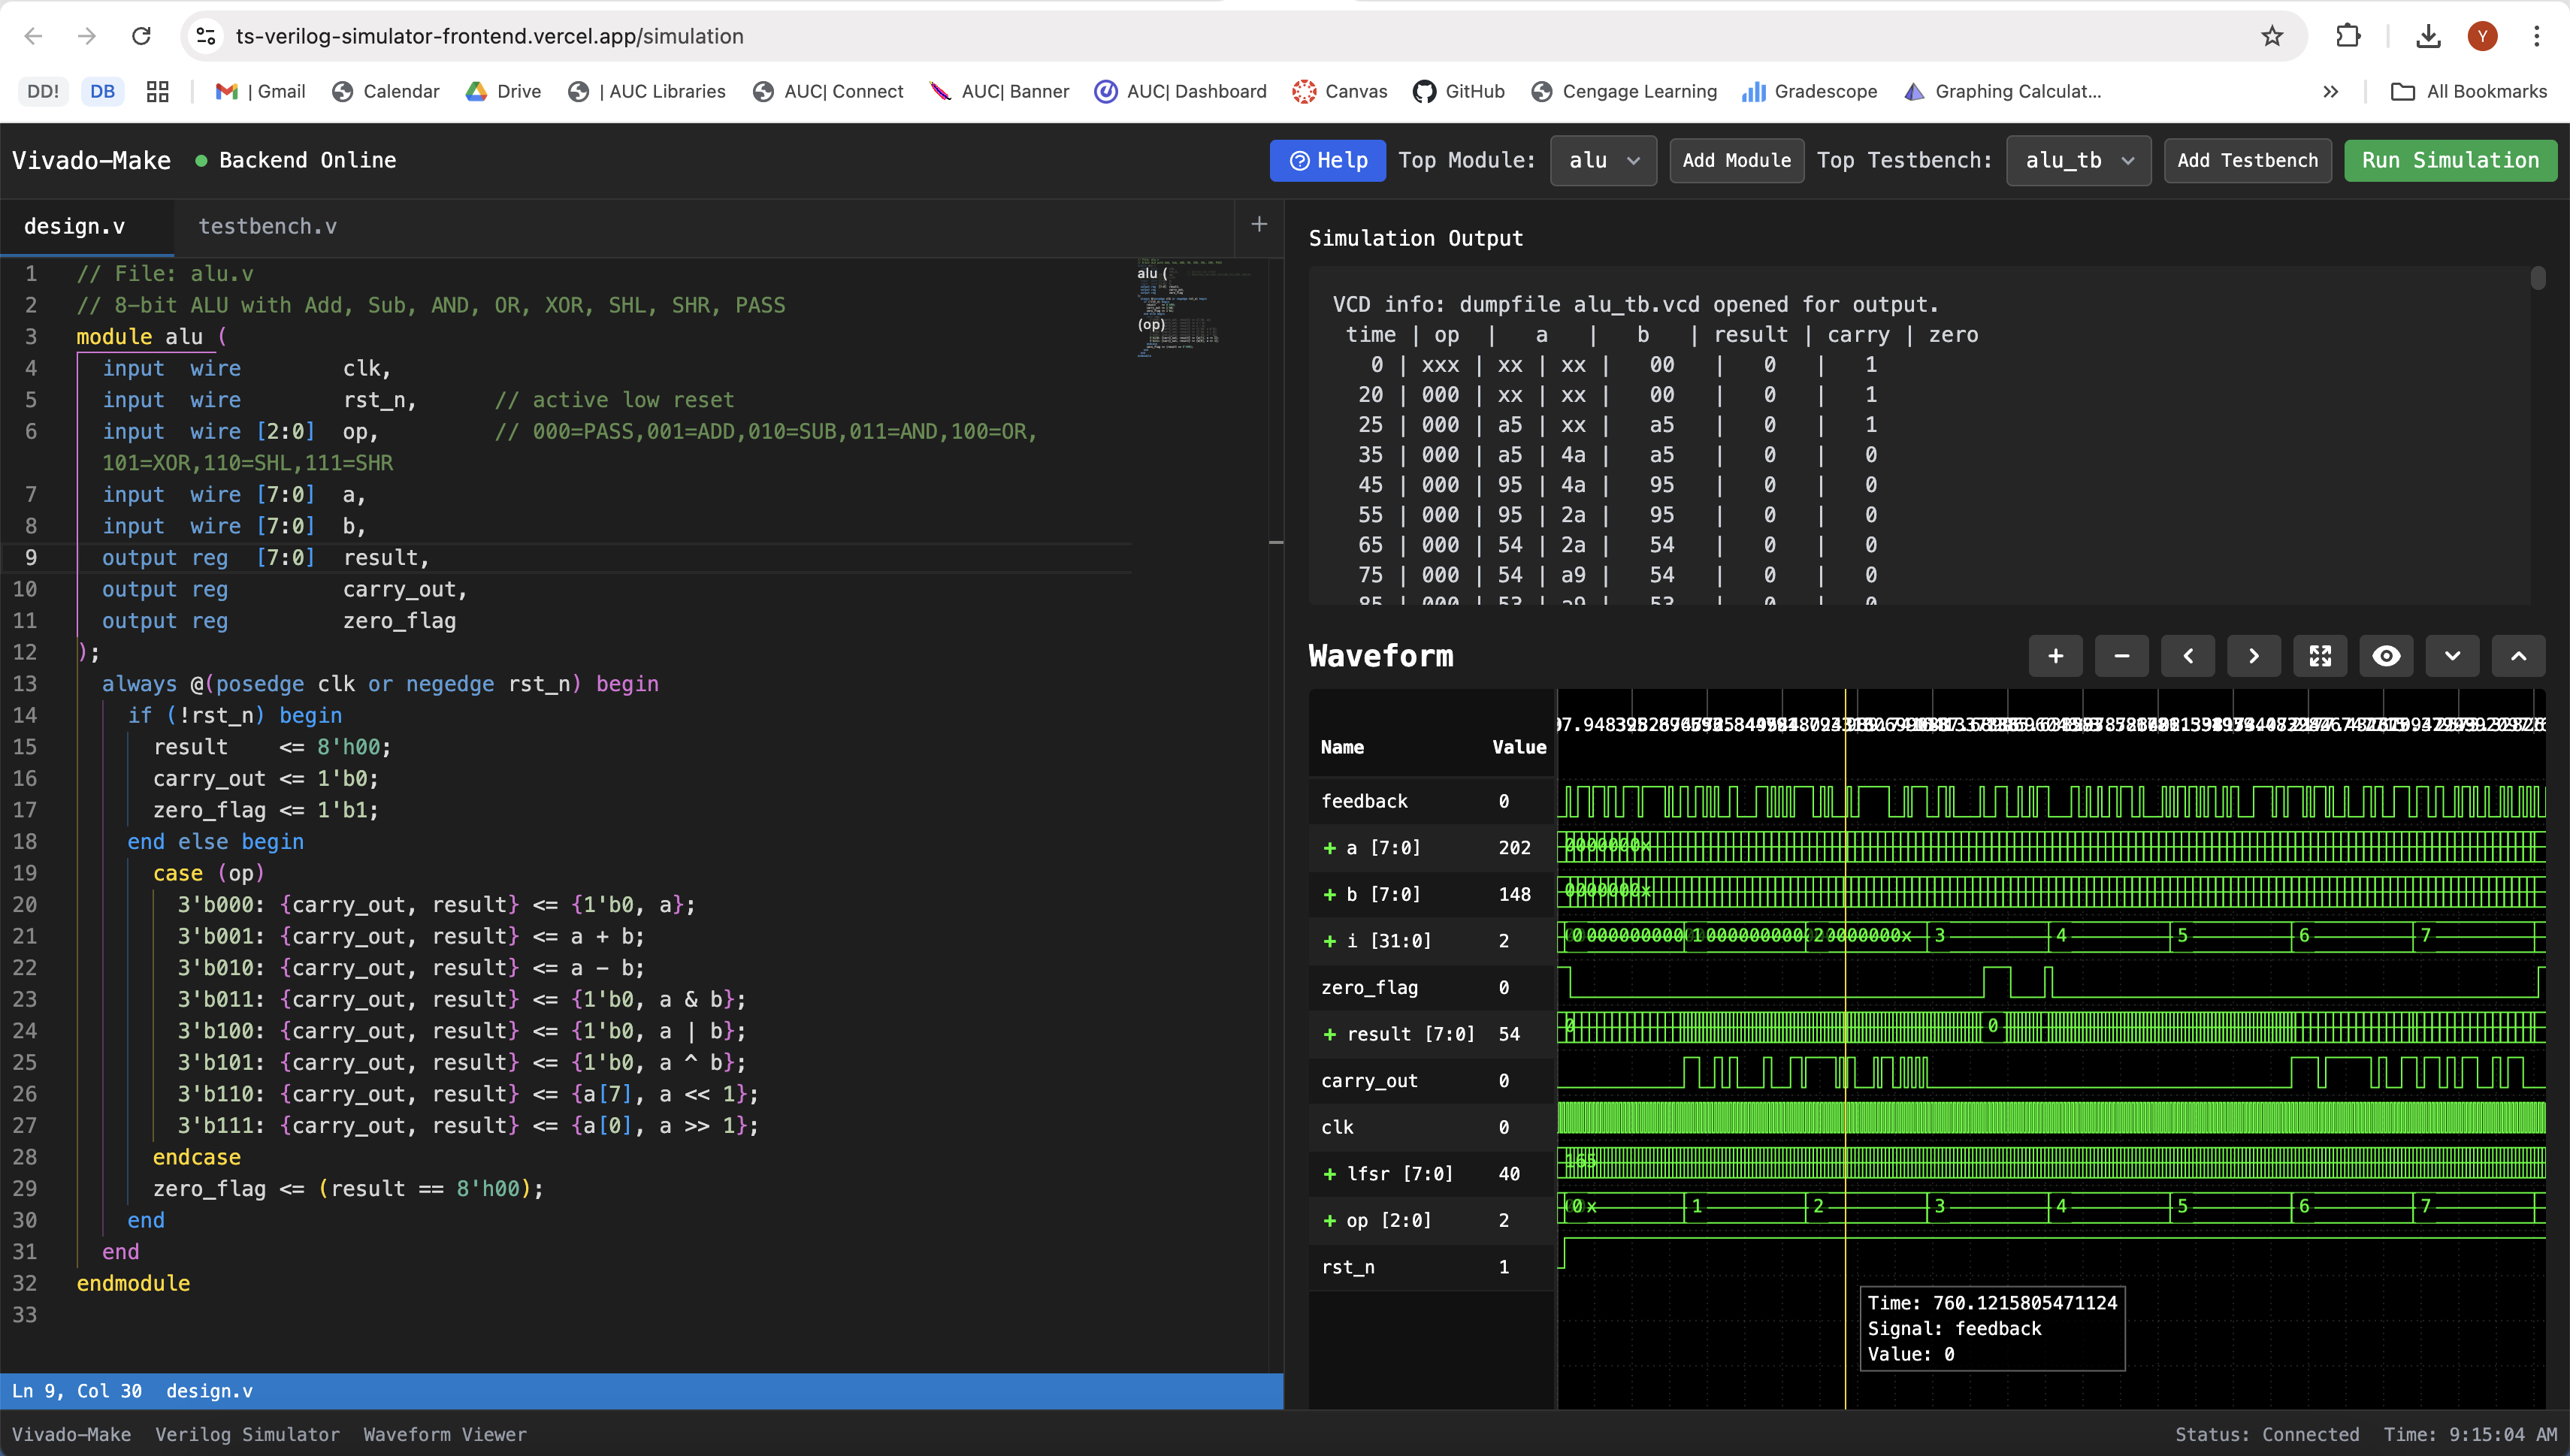This screenshot has width=2570, height=1456.
Task: Go back in browser history
Action: (33, 36)
